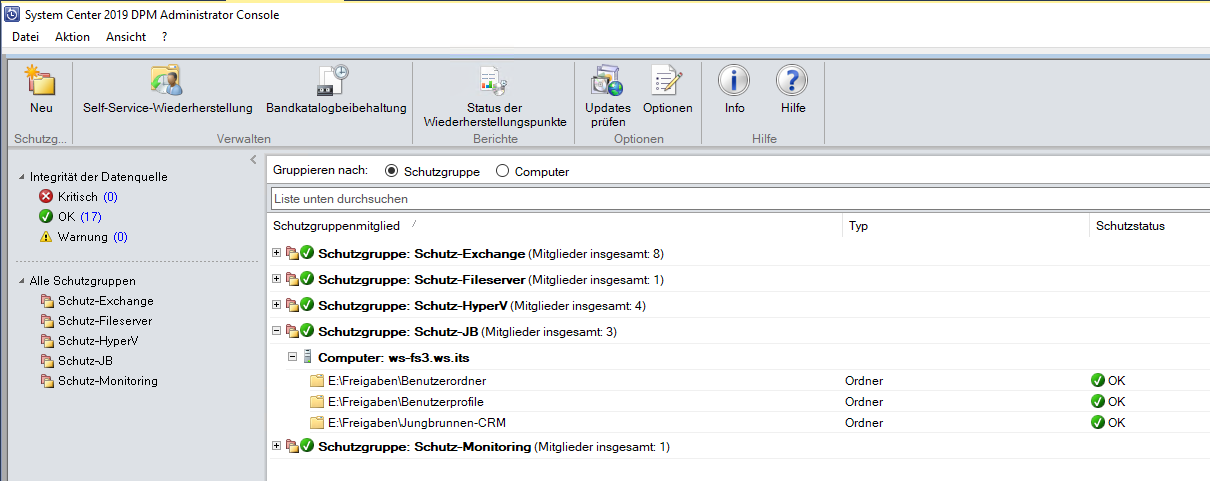The width and height of the screenshot is (1210, 481).
Task: Click Schutz-Fileserver group icon in sidebar
Action: pos(46,321)
